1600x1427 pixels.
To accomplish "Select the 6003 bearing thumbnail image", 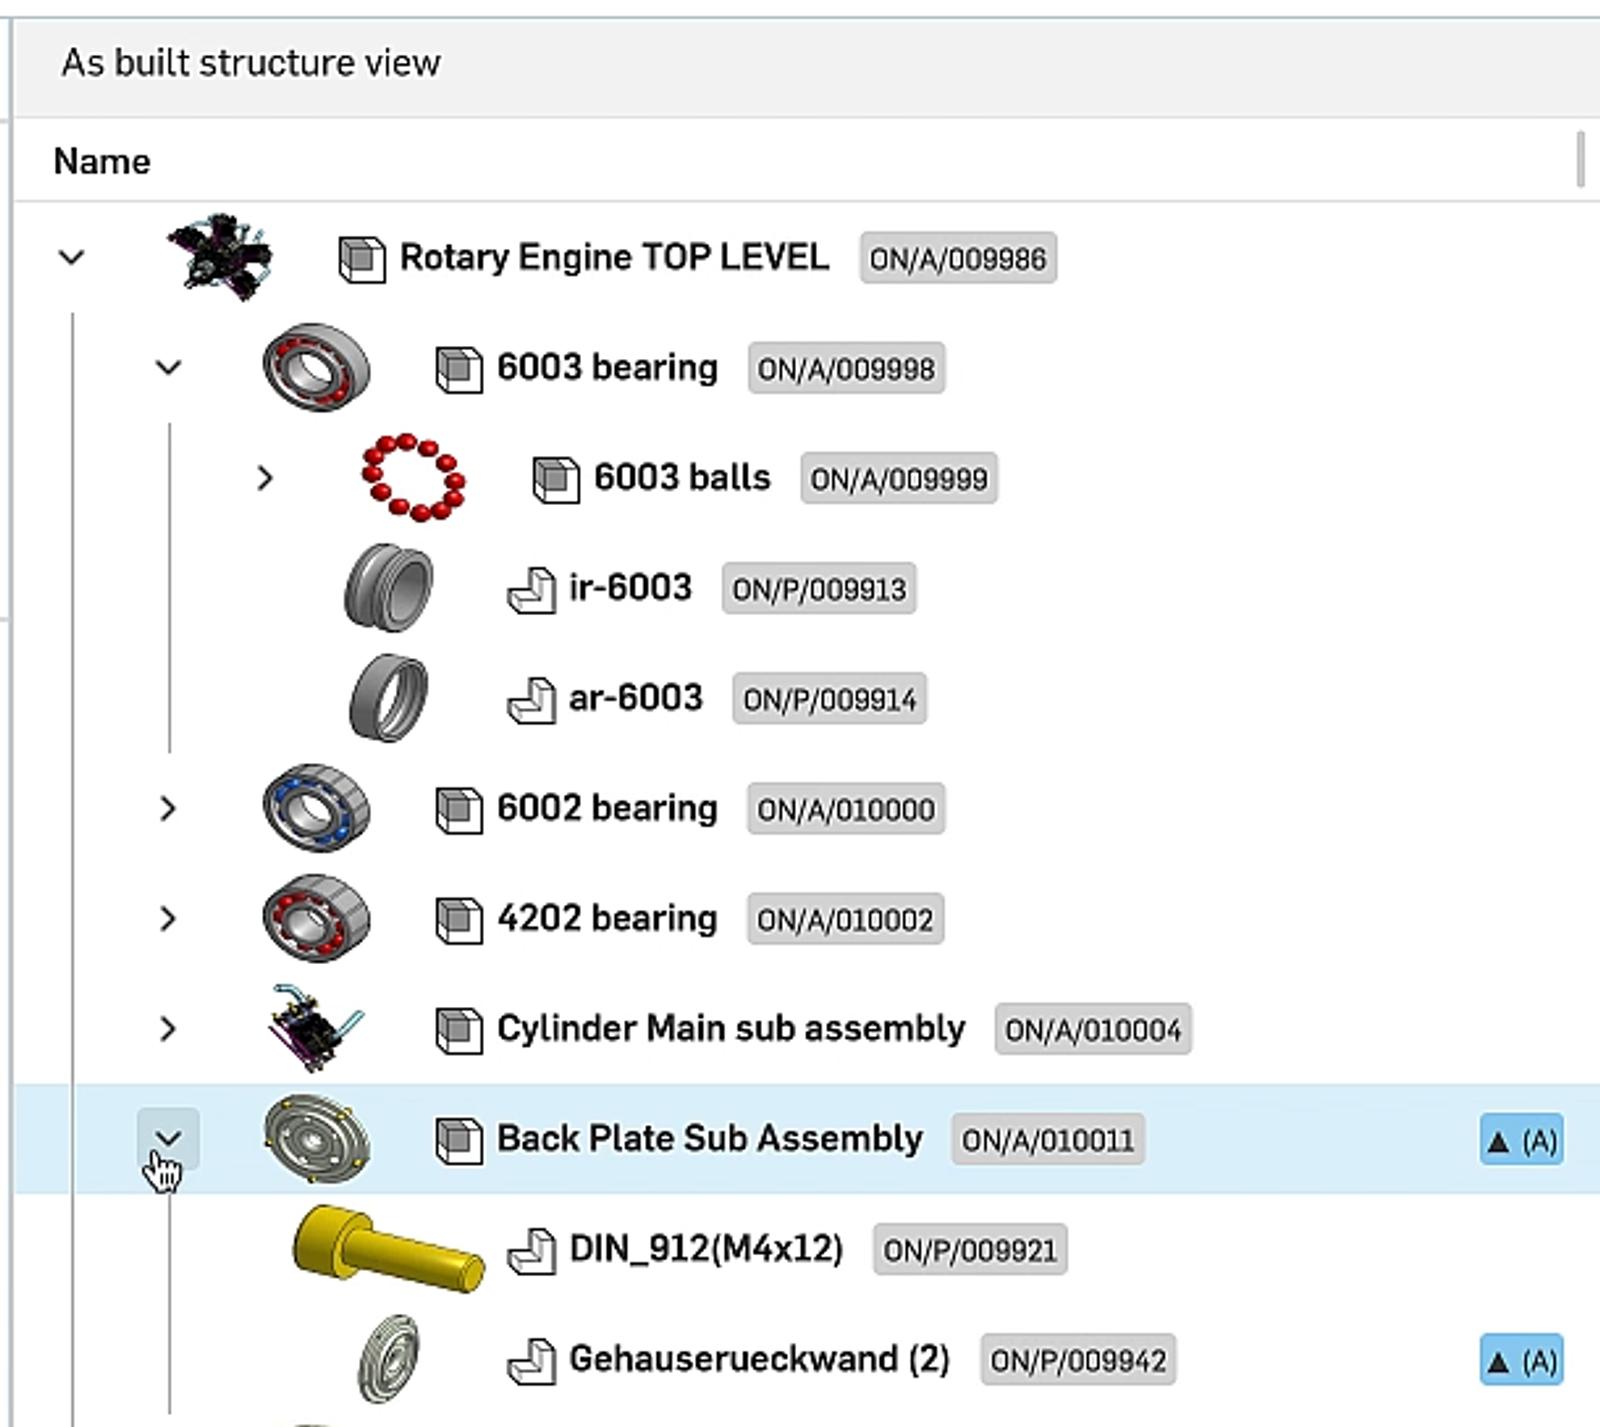I will 317,369.
